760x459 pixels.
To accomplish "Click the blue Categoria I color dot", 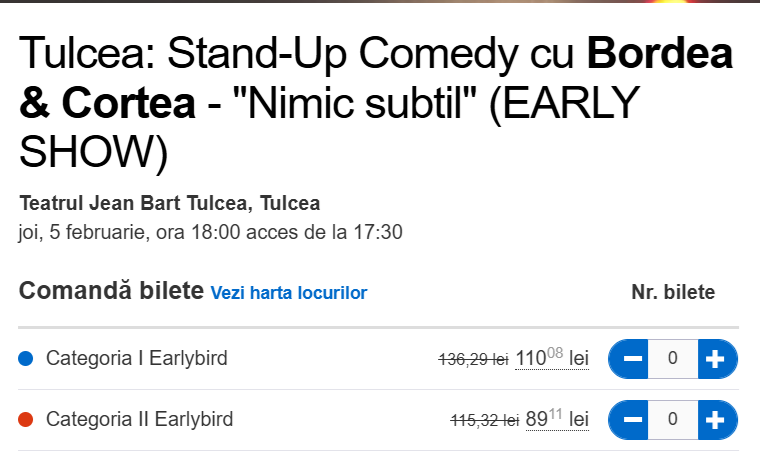I will (x=27, y=359).
